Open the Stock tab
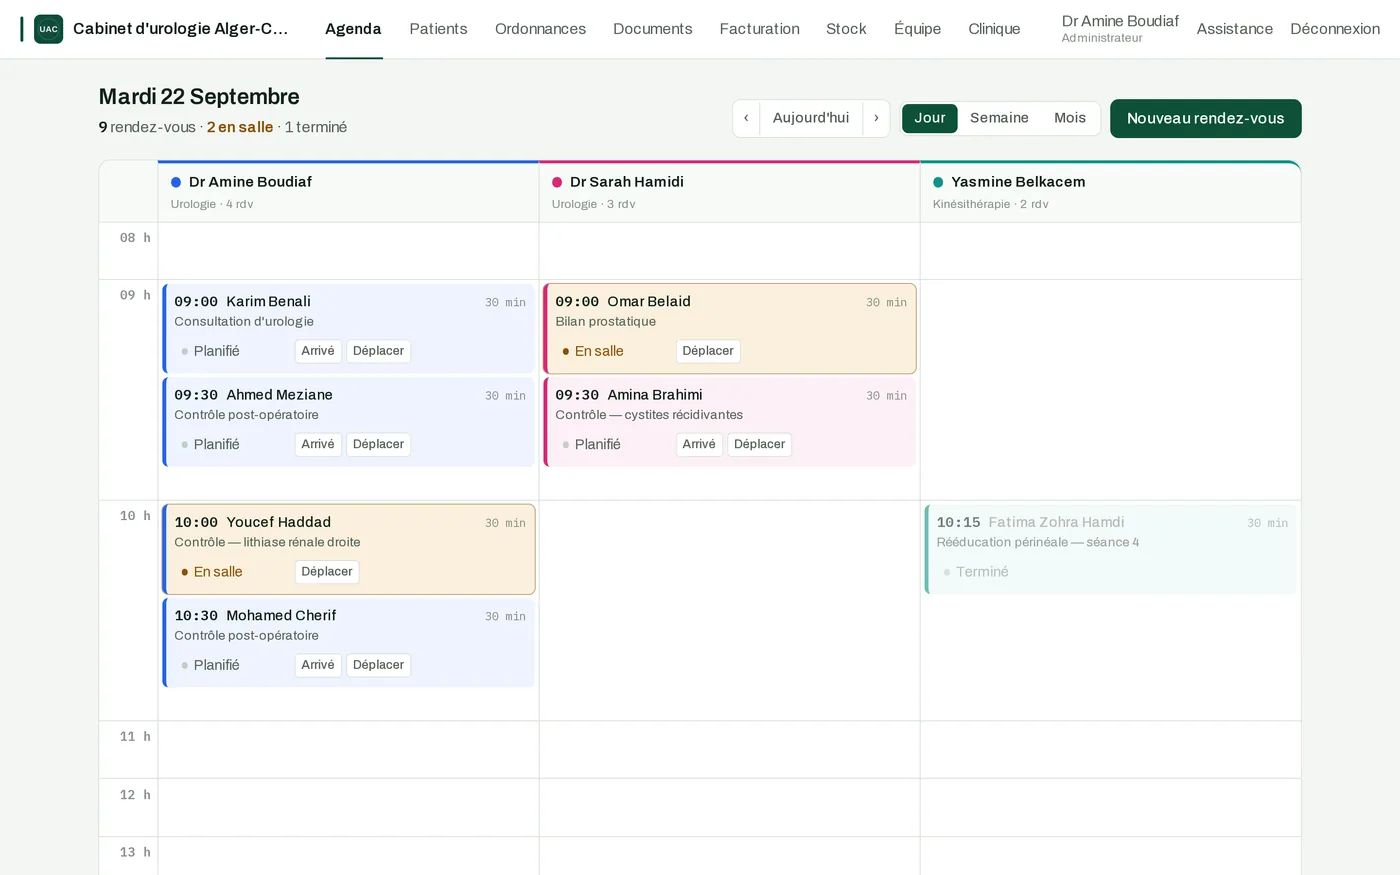This screenshot has width=1400, height=875. 846,29
